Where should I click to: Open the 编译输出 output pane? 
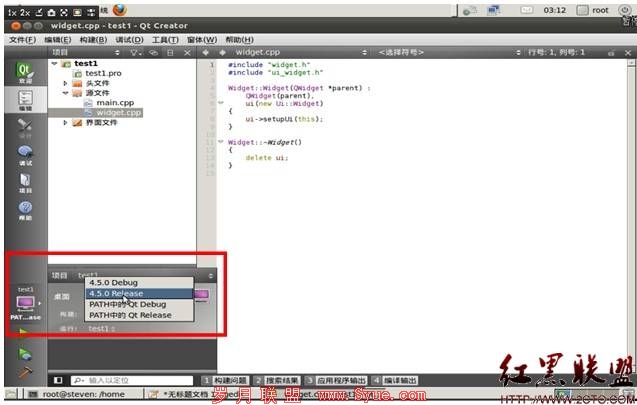click(395, 380)
